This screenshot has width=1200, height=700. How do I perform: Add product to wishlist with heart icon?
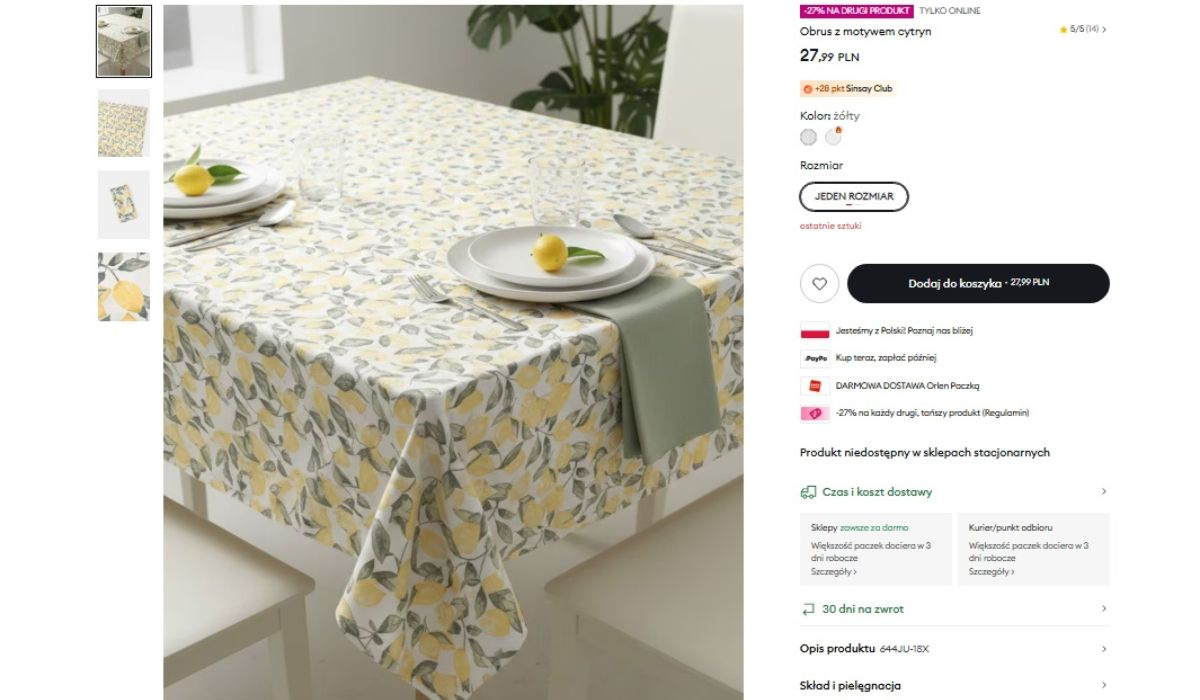tap(819, 284)
